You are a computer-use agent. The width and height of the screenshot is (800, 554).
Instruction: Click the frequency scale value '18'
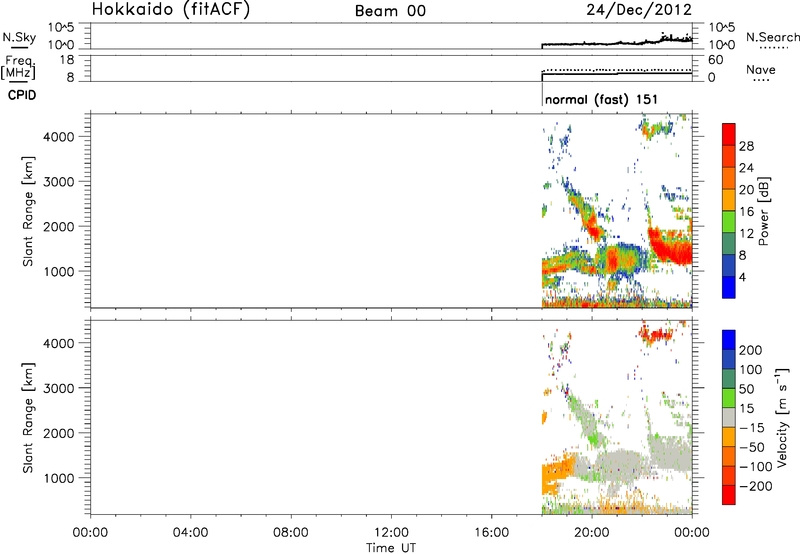(x=66, y=60)
